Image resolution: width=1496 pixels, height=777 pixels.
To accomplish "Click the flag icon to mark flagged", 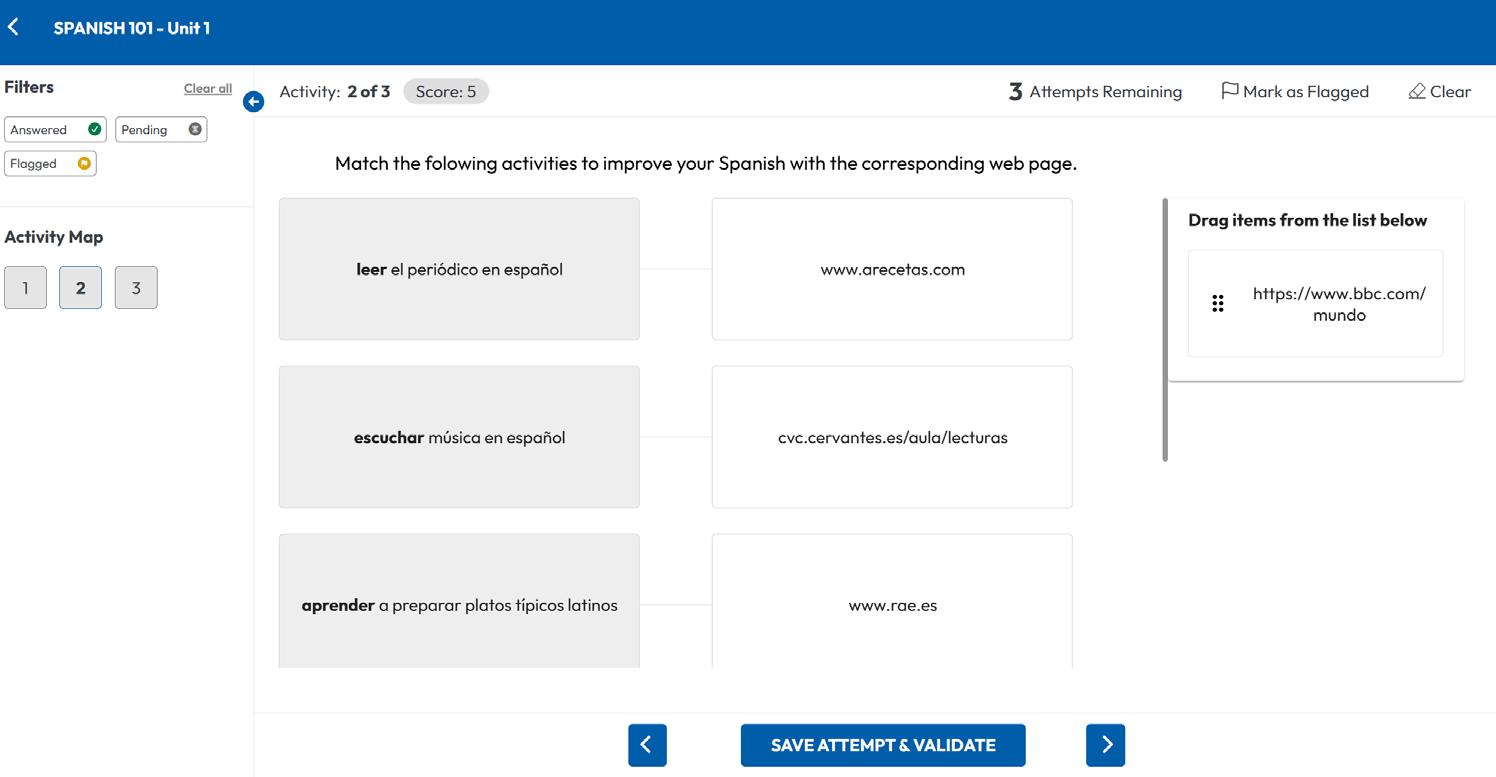I will coord(1230,91).
